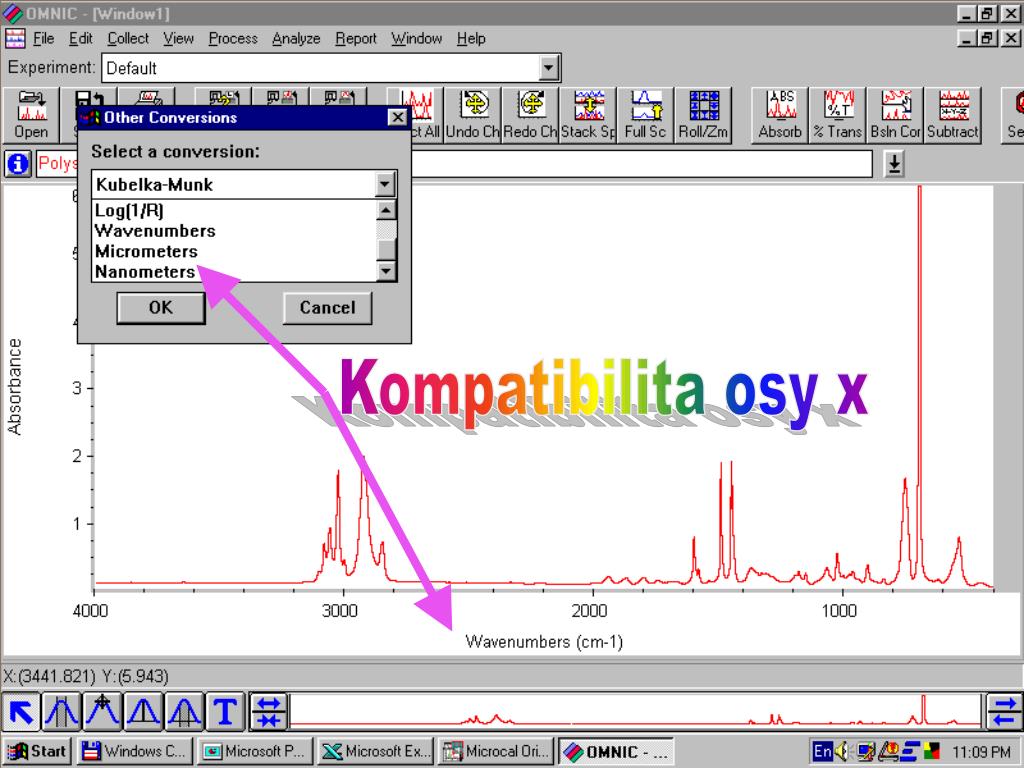
Task: Open the Process menu
Action: [x=233, y=39]
